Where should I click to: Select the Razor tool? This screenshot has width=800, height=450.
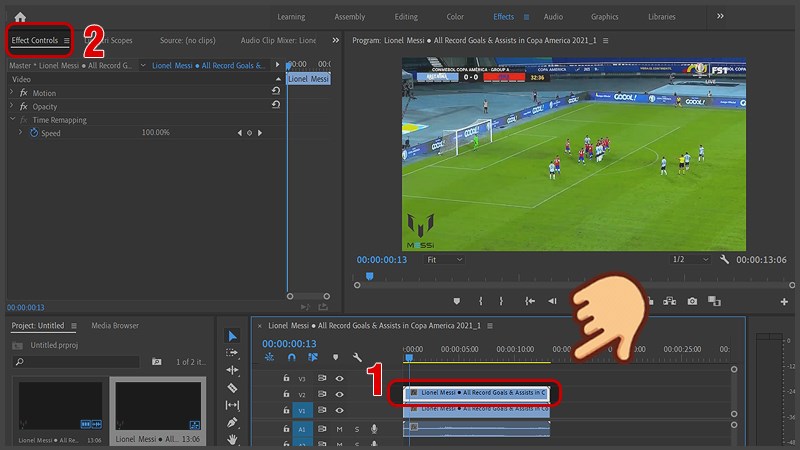[232, 387]
